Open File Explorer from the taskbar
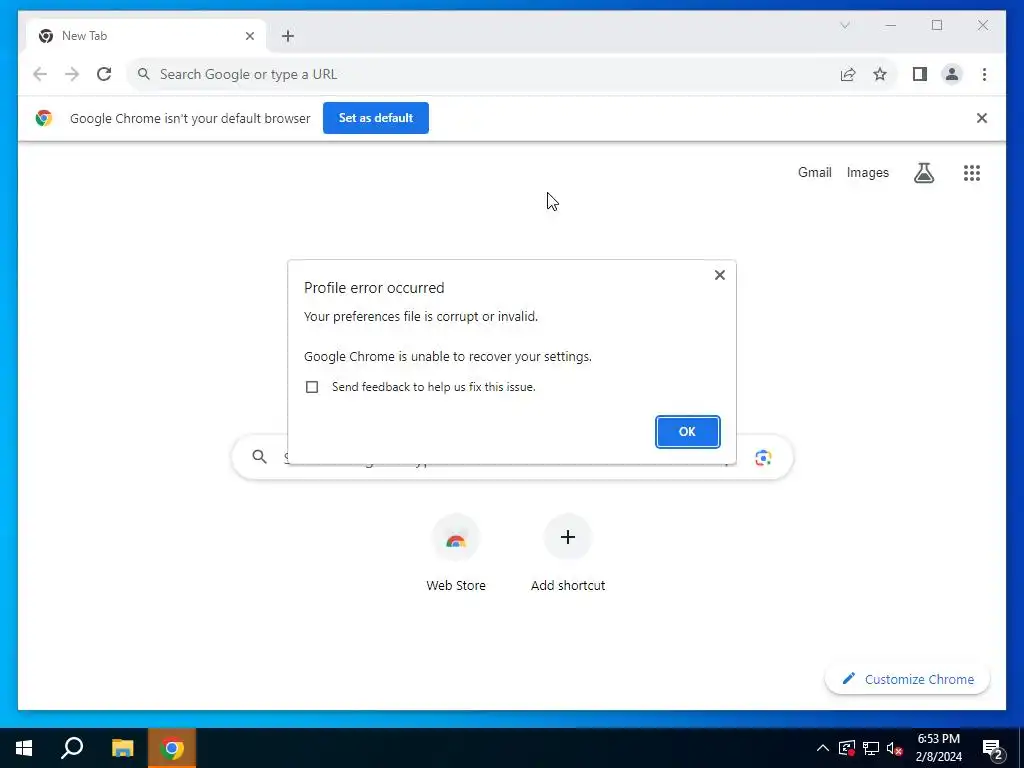The width and height of the screenshot is (1024, 768). pyautogui.click(x=122, y=748)
